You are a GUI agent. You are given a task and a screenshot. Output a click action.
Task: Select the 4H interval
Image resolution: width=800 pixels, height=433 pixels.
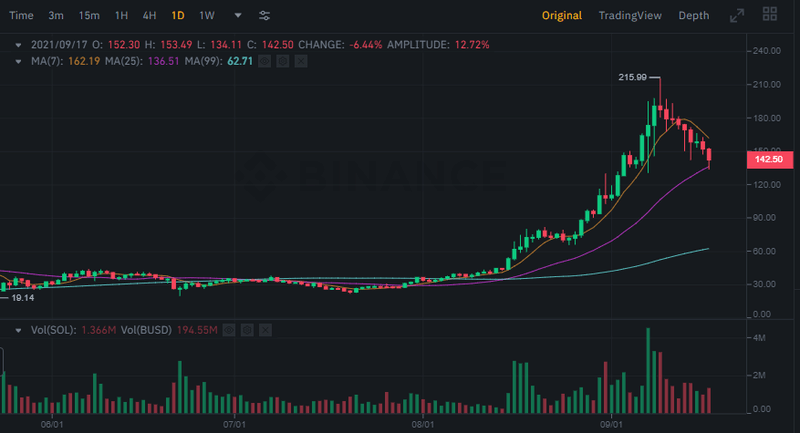pyautogui.click(x=149, y=16)
